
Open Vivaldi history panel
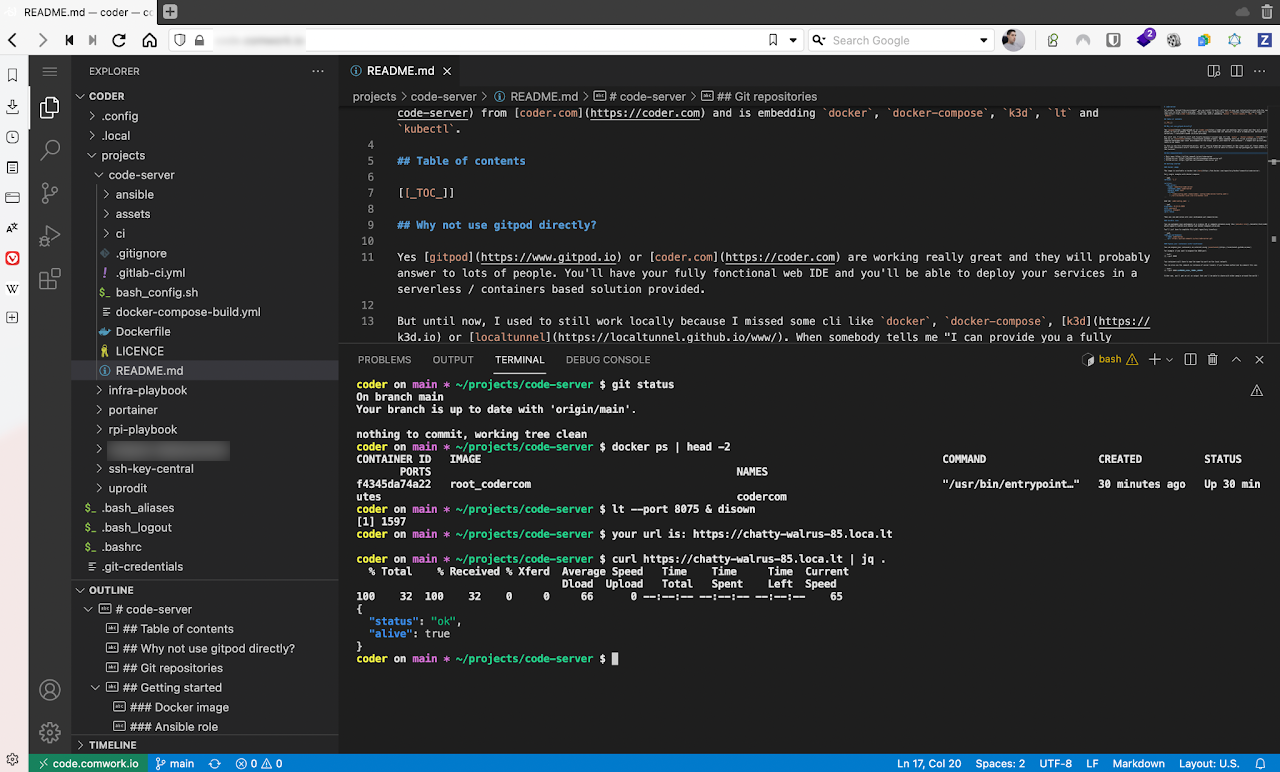point(13,137)
